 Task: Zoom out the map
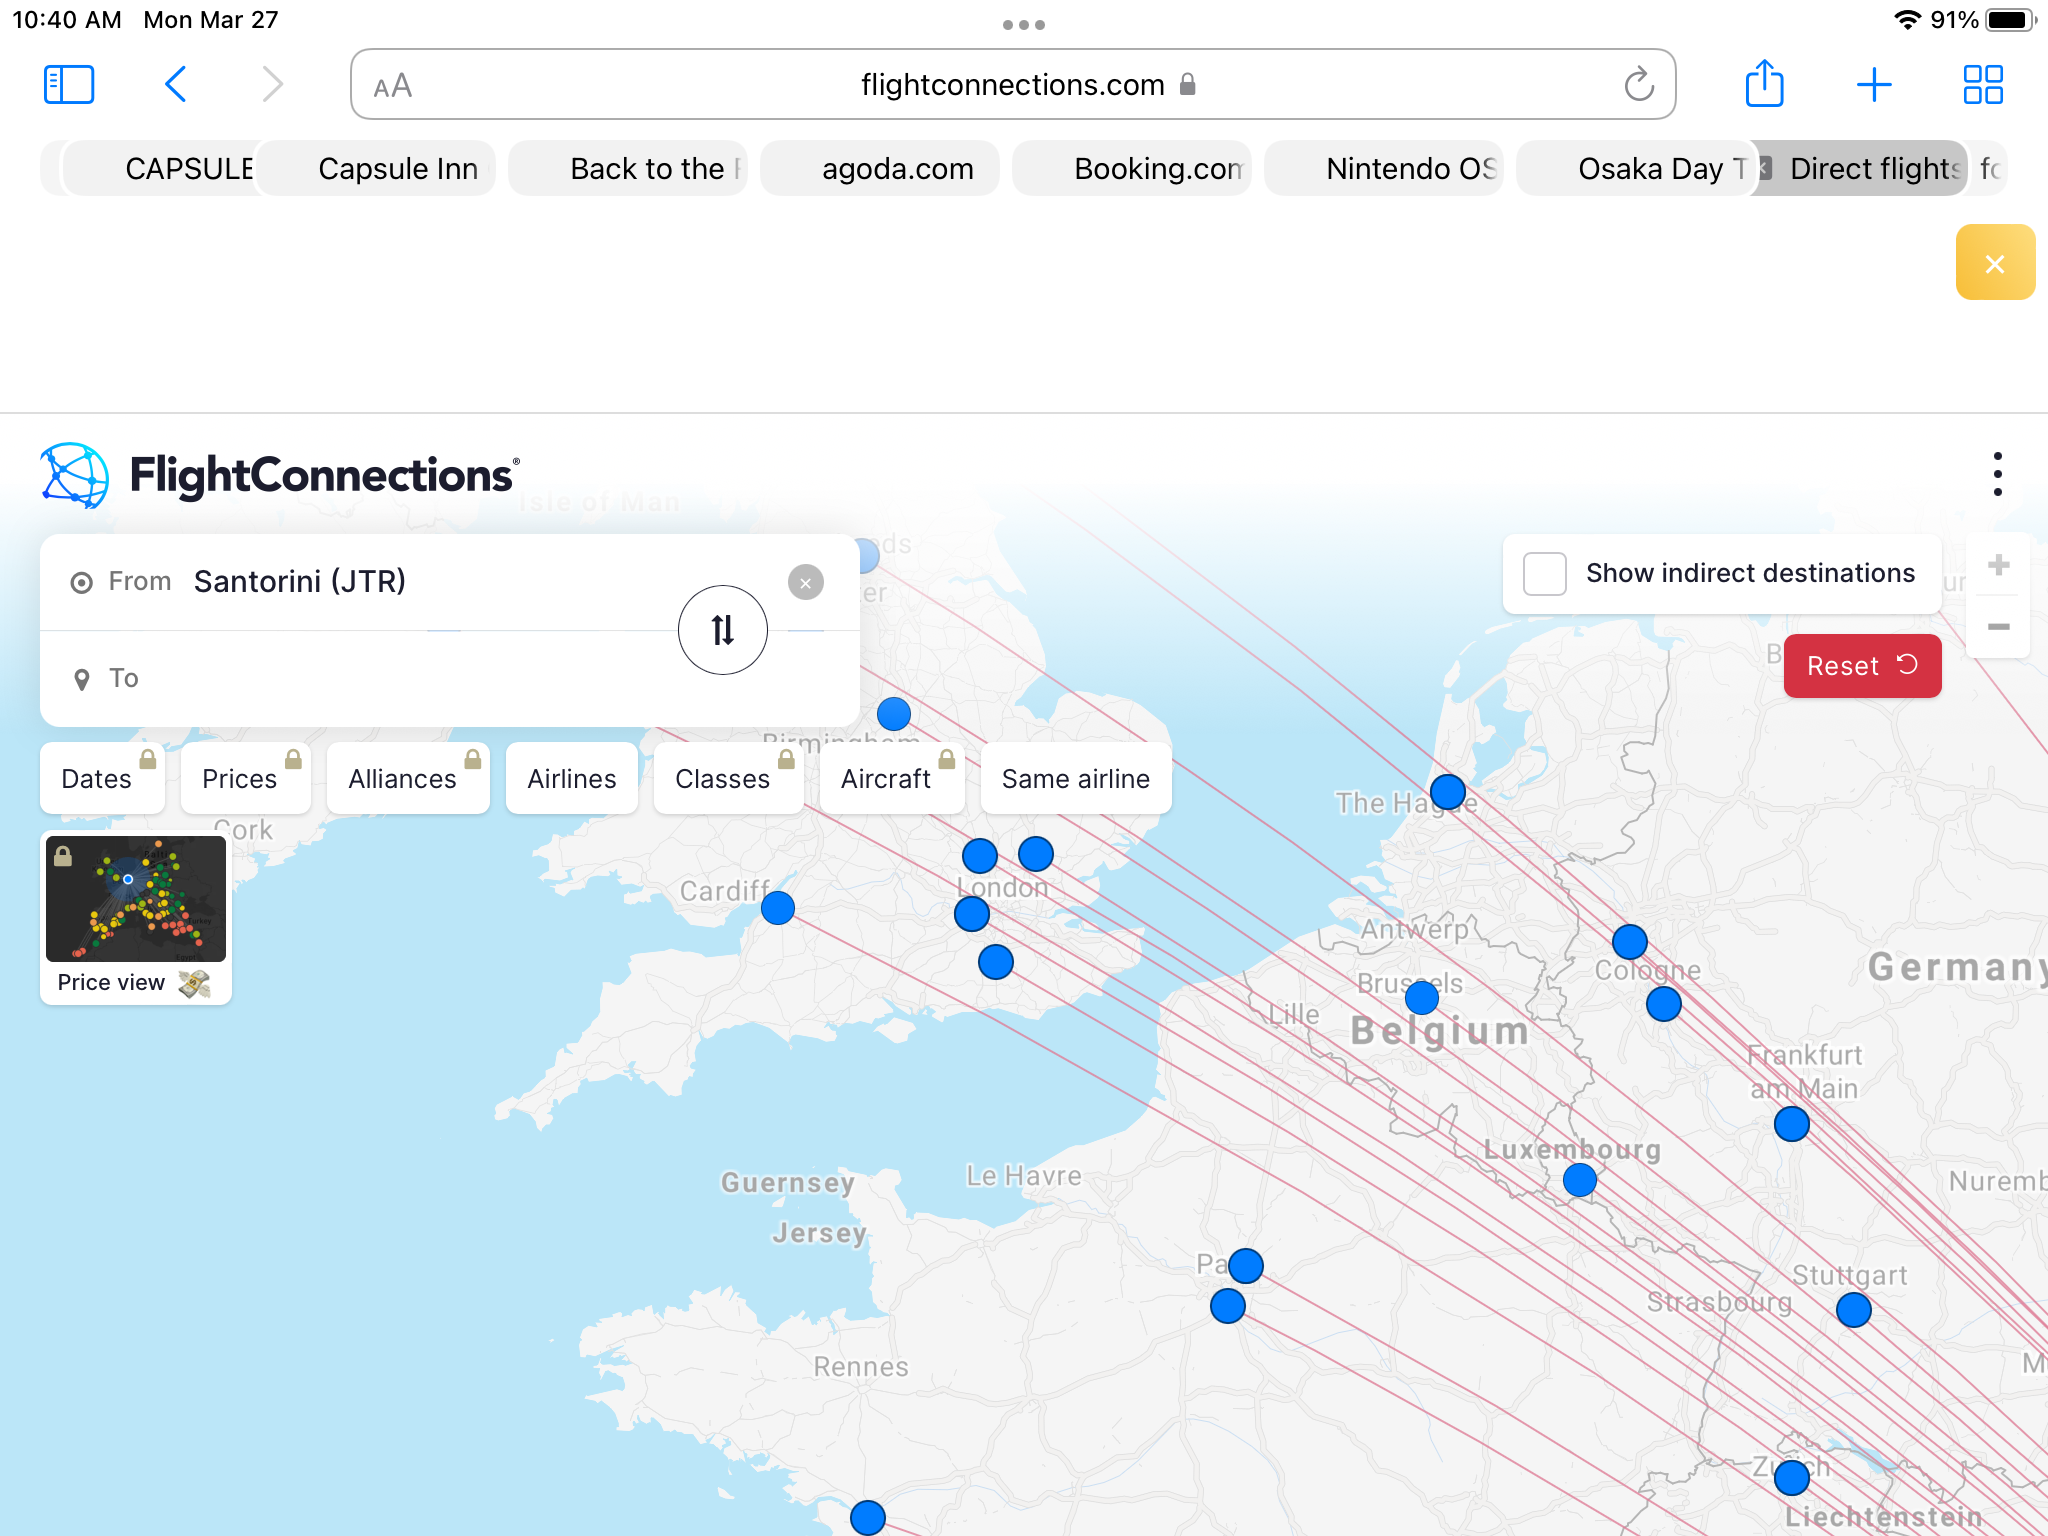coord(1998,627)
